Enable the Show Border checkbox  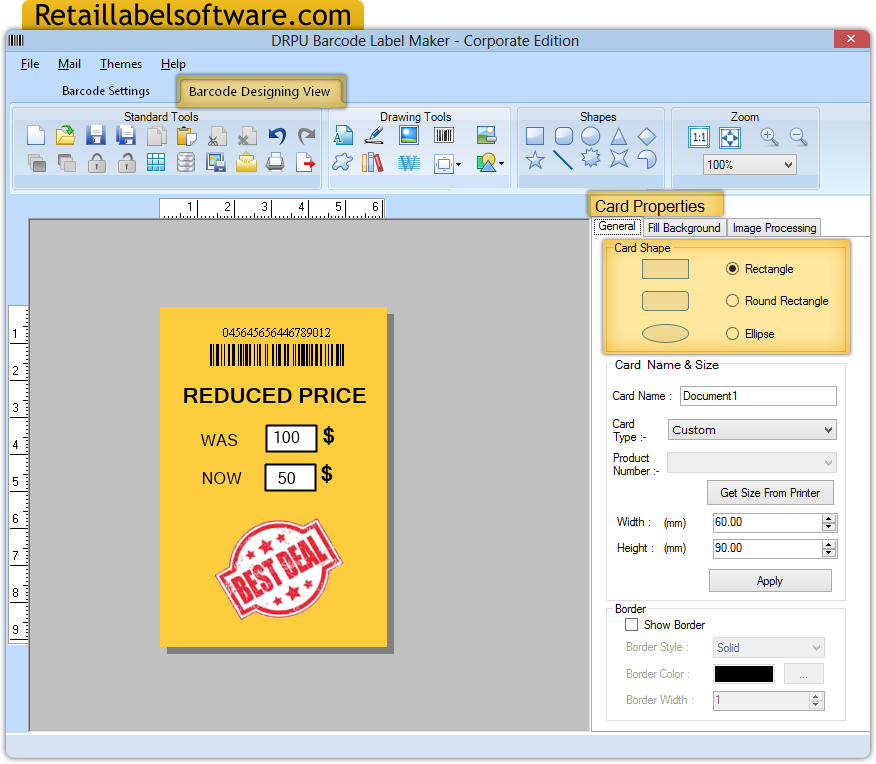(x=632, y=624)
